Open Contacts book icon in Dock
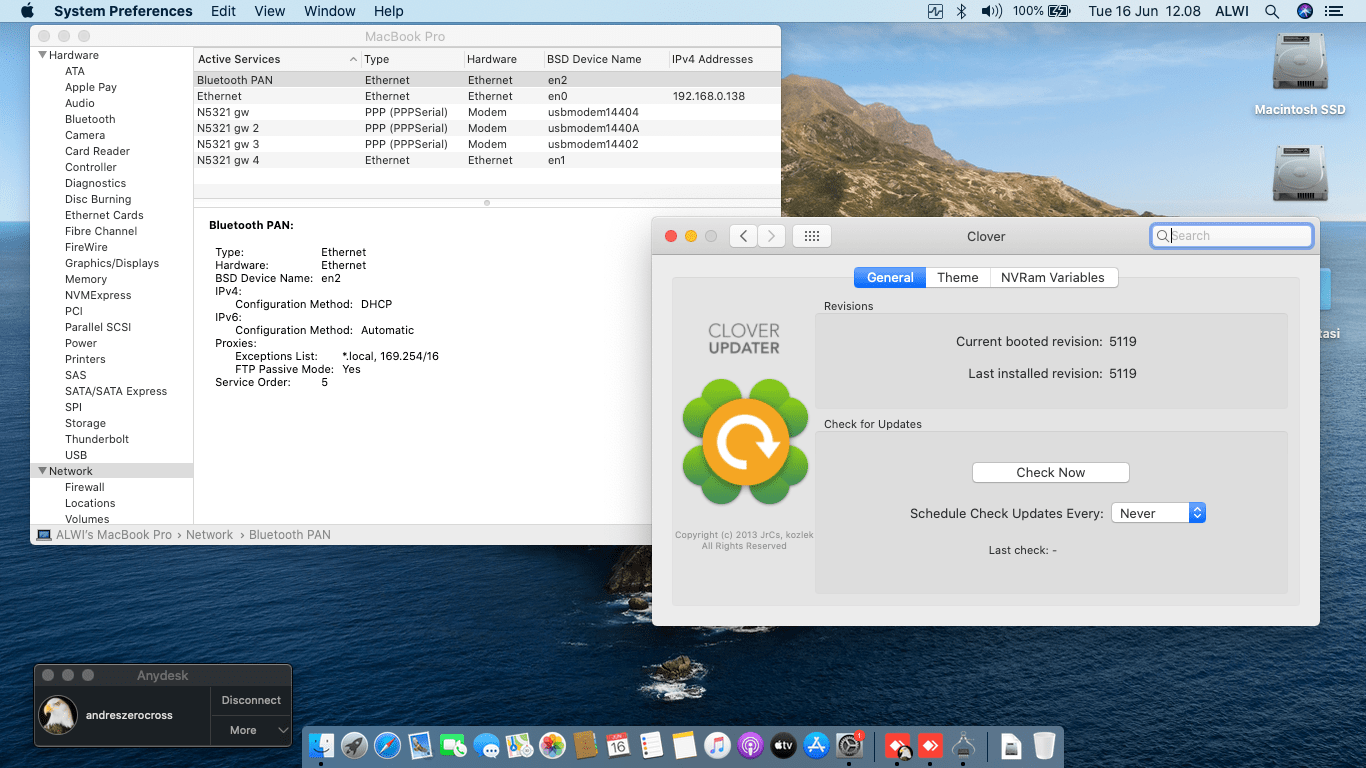1366x768 pixels. 585,745
